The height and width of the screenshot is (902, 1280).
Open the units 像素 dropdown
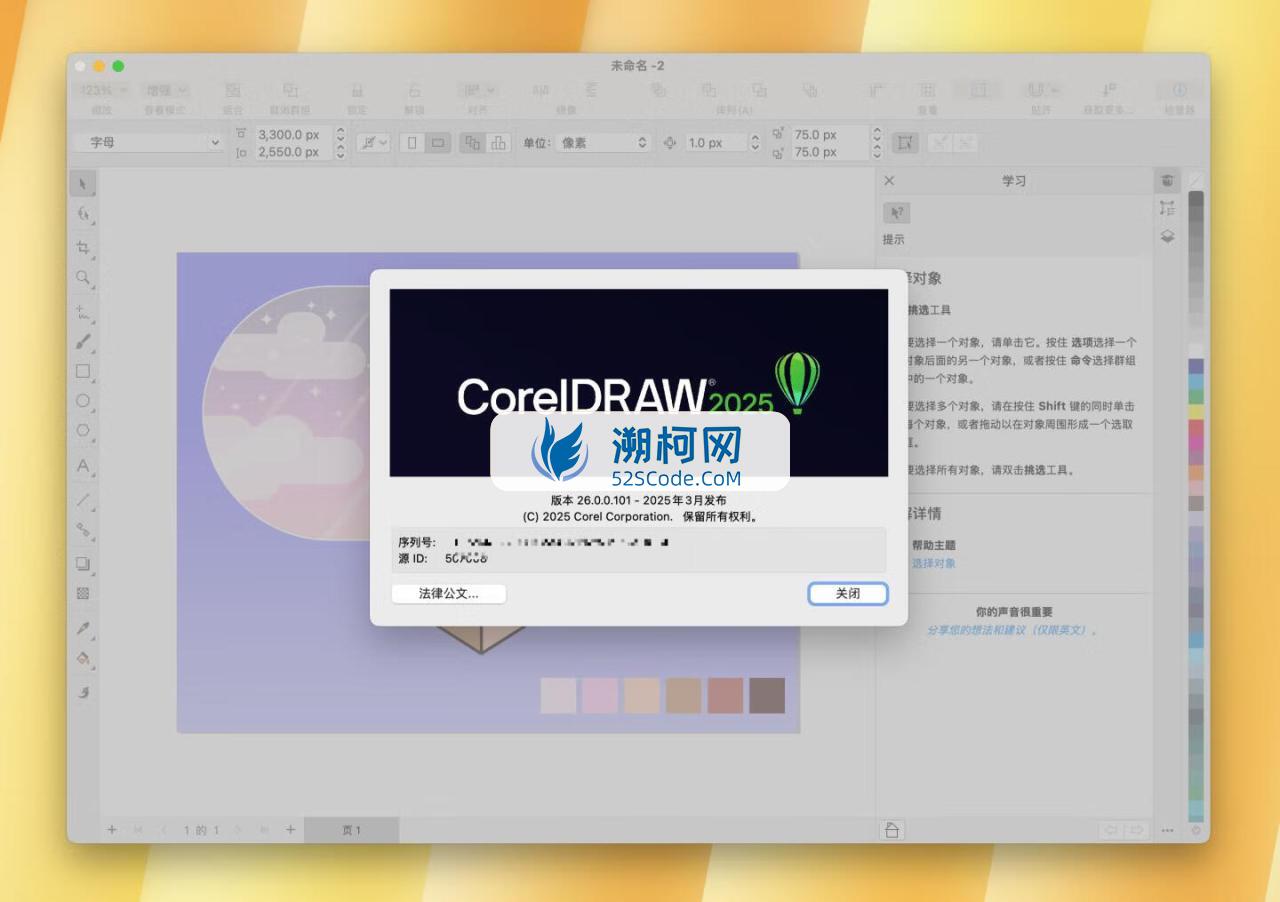pos(603,142)
